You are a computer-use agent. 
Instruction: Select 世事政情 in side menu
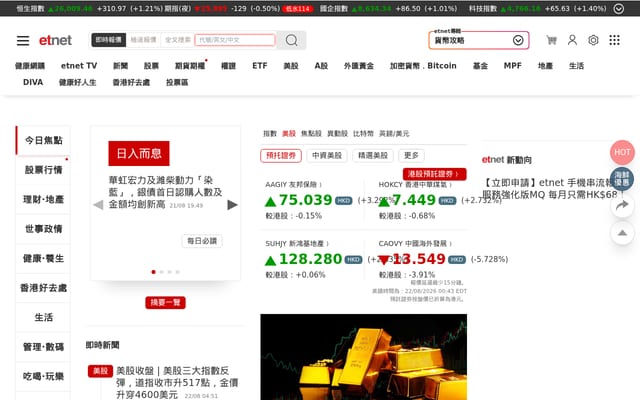pyautogui.click(x=43, y=229)
